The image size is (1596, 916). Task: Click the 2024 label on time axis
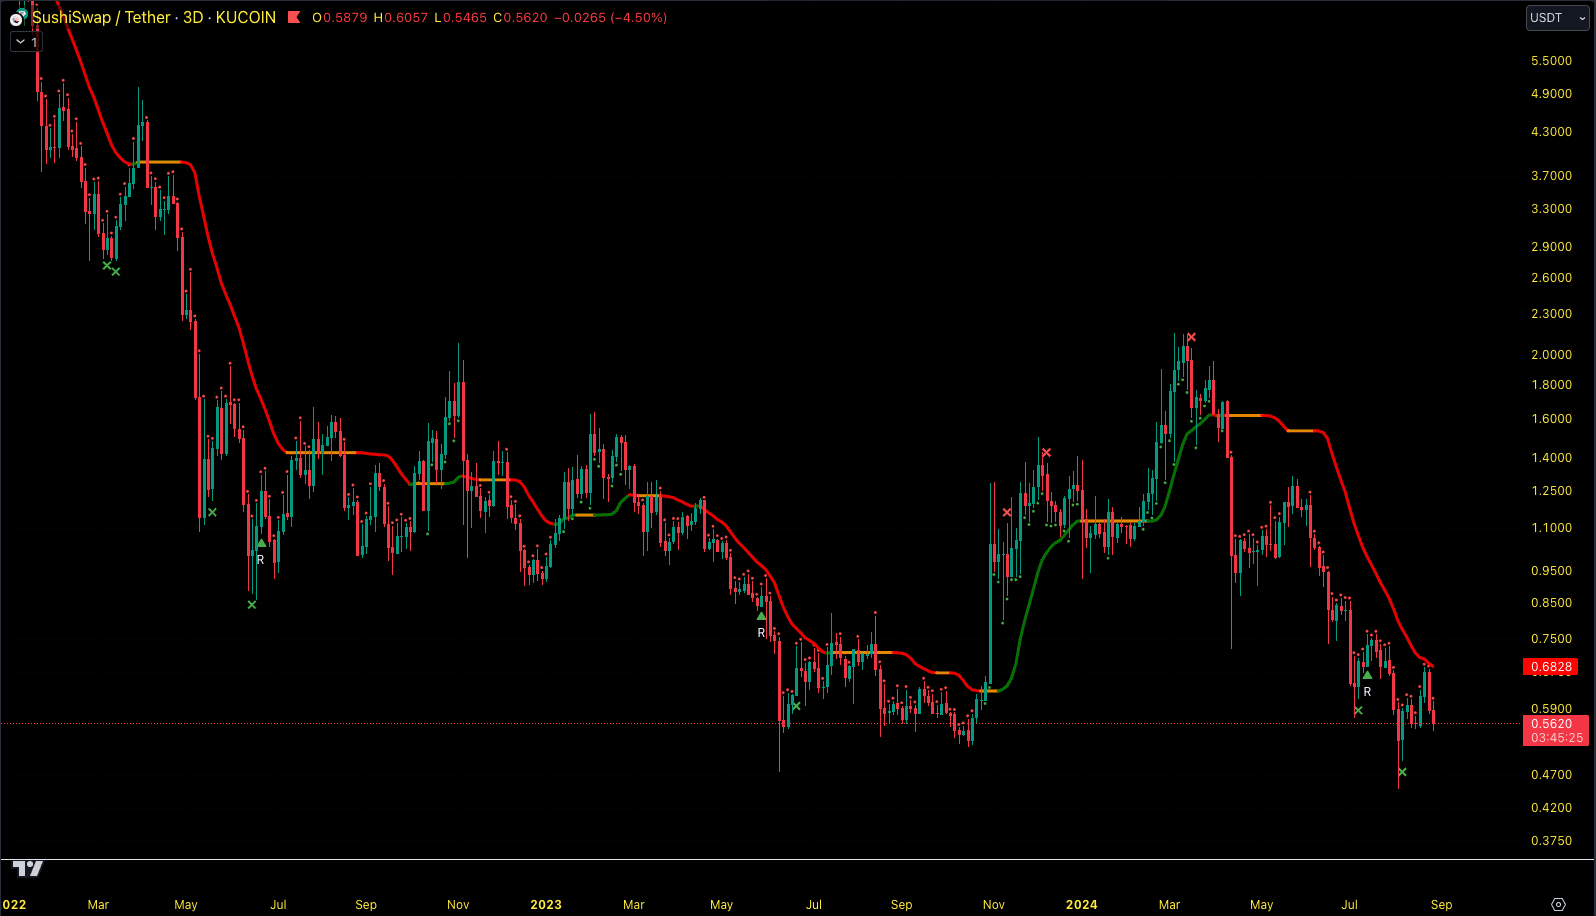coord(1081,904)
